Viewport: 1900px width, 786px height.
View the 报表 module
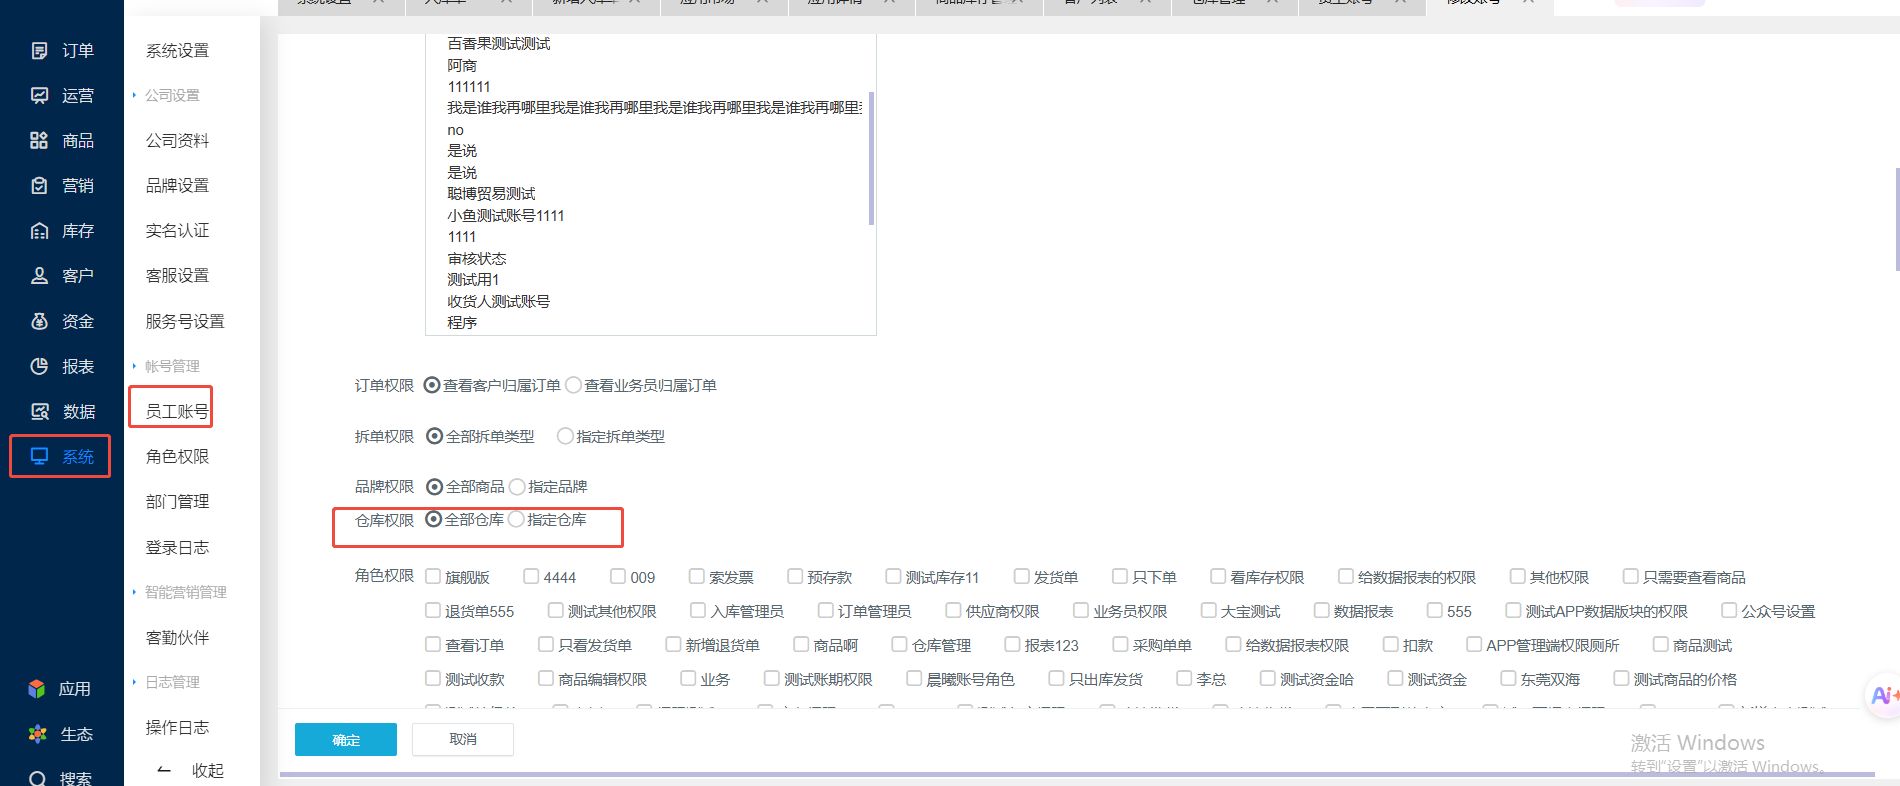(62, 366)
